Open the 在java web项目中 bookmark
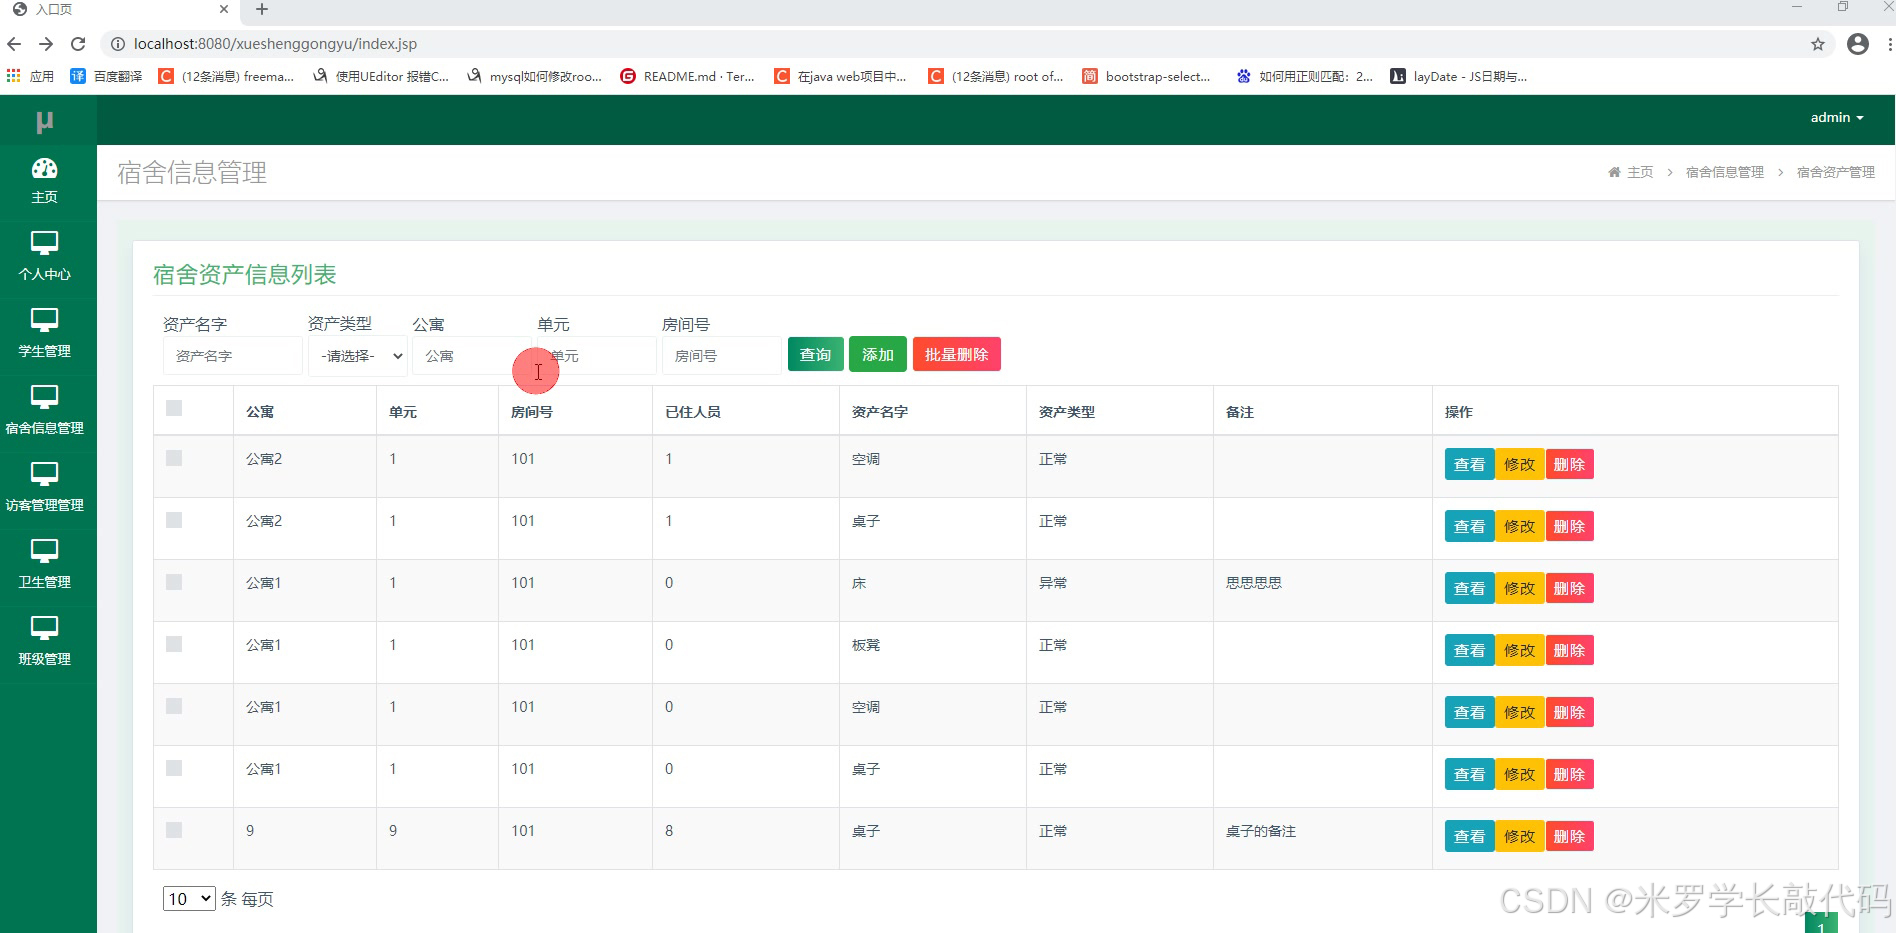Viewport: 1896px width, 933px height. pos(840,76)
